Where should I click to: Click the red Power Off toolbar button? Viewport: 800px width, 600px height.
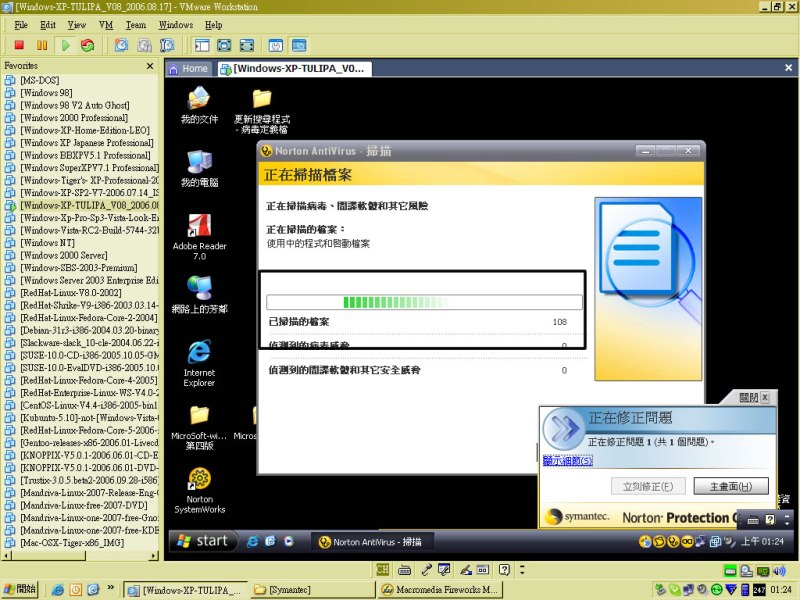[x=19, y=45]
